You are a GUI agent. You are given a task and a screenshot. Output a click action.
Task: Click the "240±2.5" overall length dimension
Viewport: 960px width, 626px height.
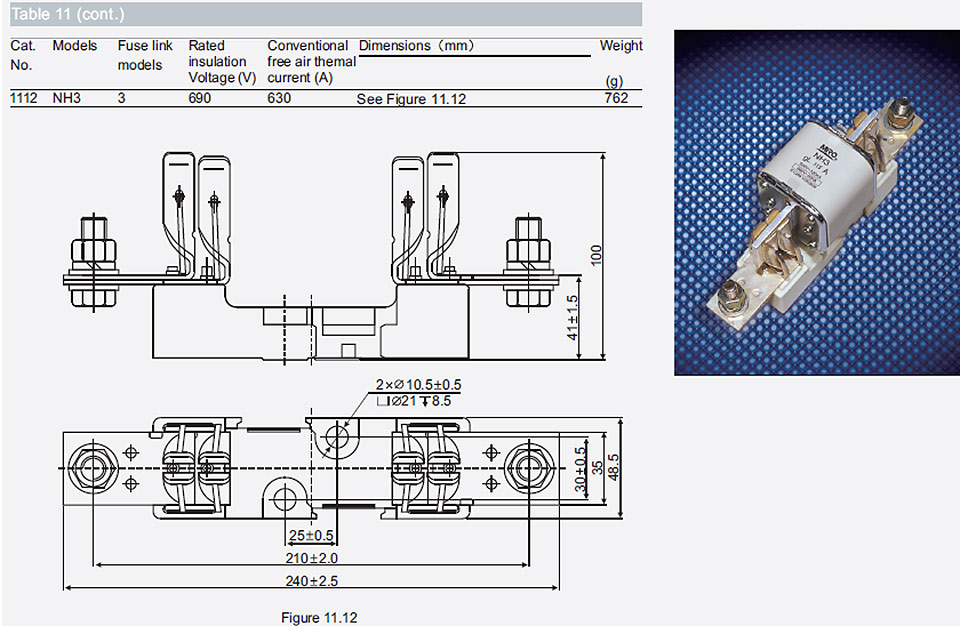[312, 581]
